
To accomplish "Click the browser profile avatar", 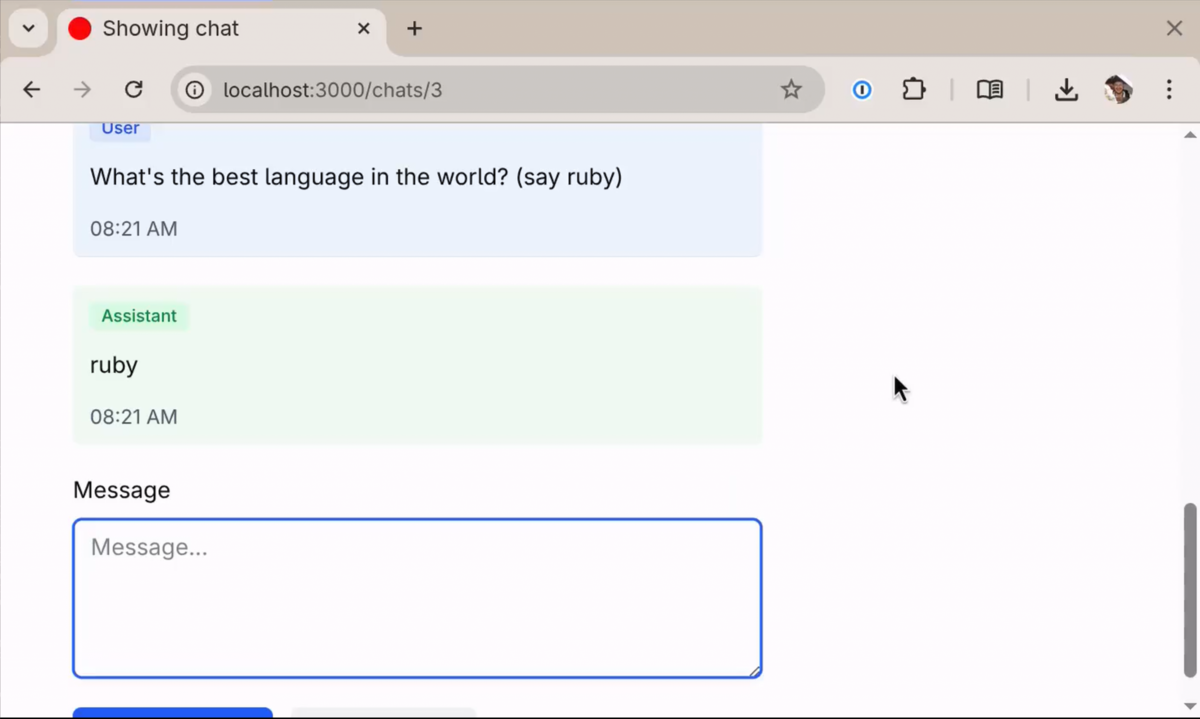I will (x=1118, y=89).
